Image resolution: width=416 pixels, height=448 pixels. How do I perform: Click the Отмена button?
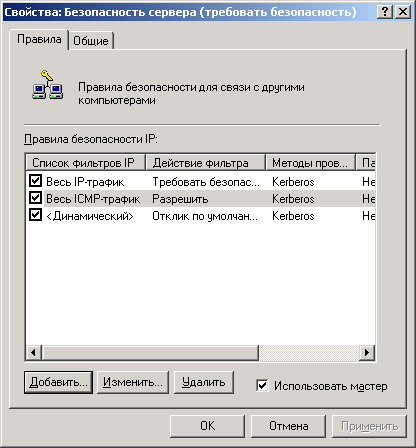[x=288, y=426]
